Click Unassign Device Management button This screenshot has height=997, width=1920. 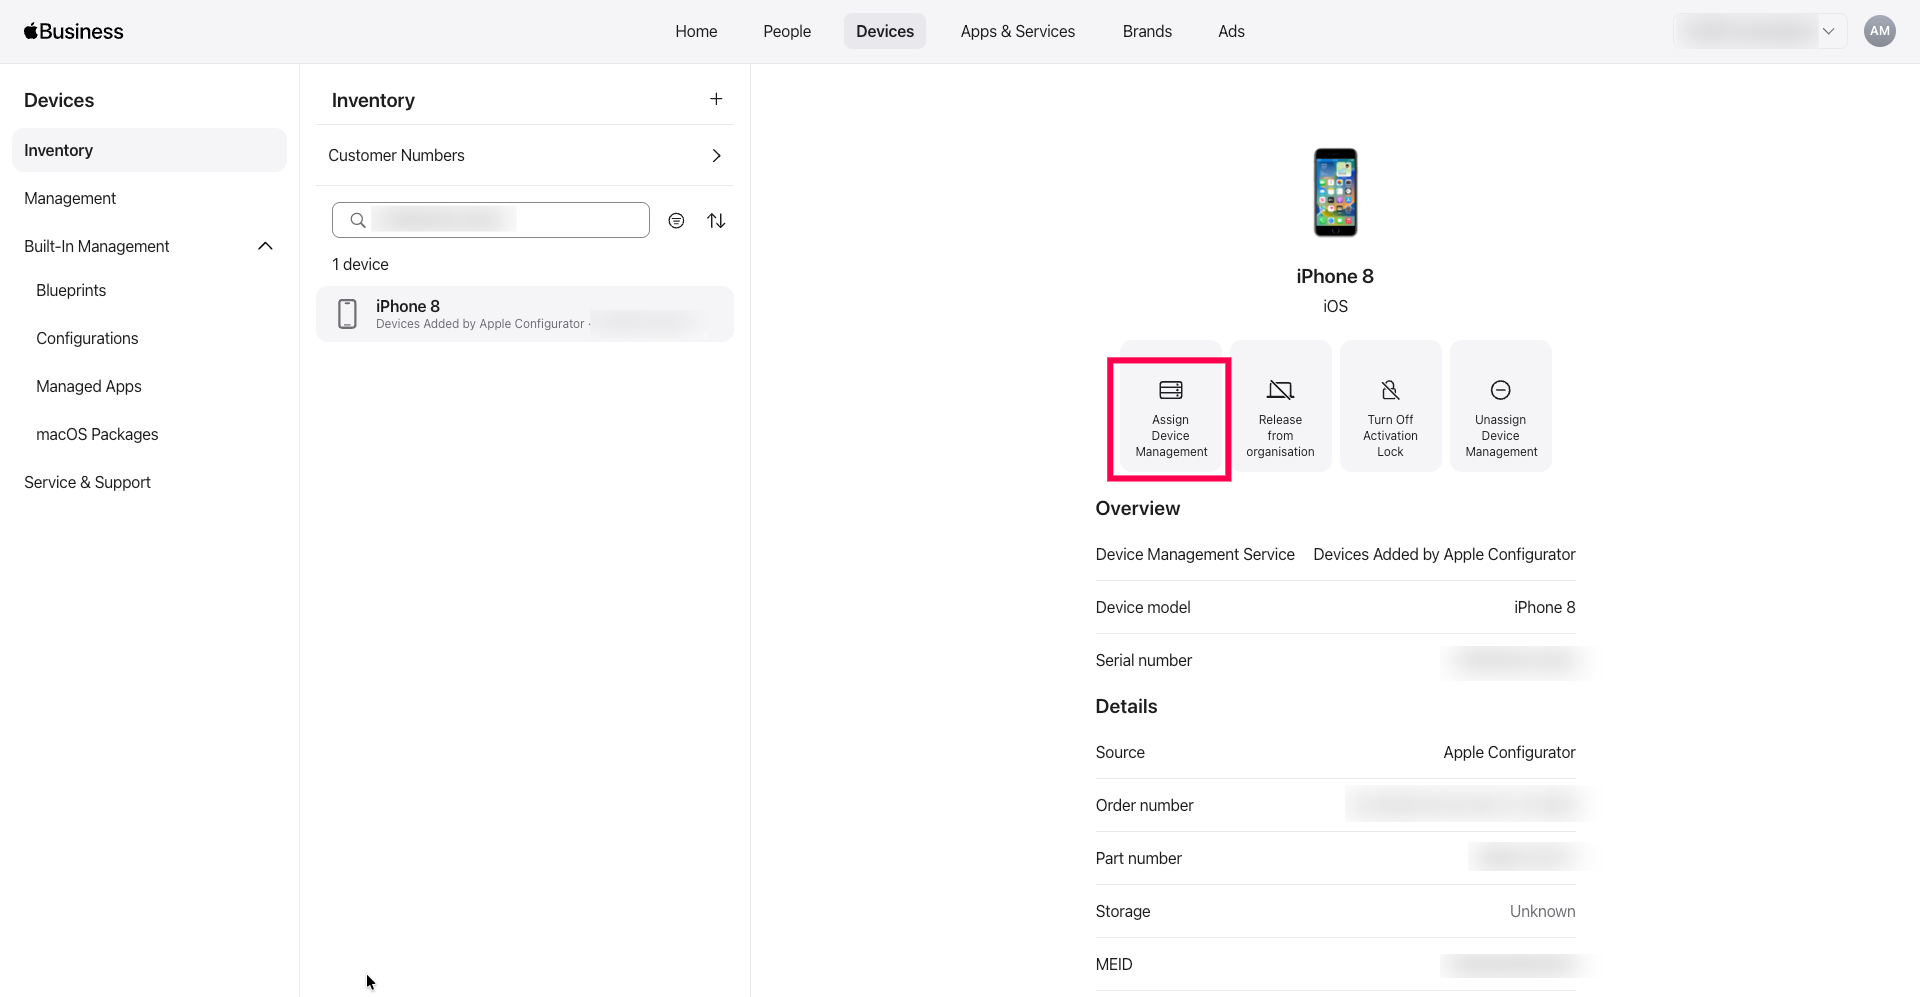[x=1500, y=406]
